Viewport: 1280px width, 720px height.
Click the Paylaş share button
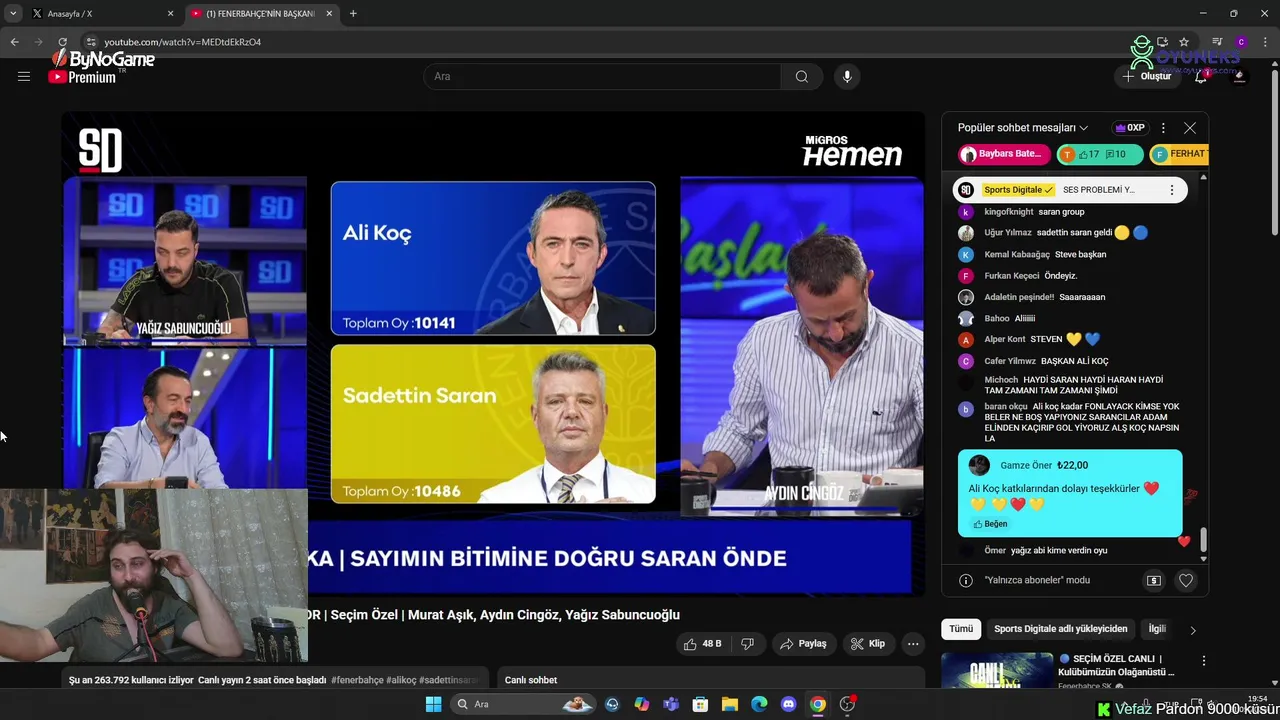point(803,644)
